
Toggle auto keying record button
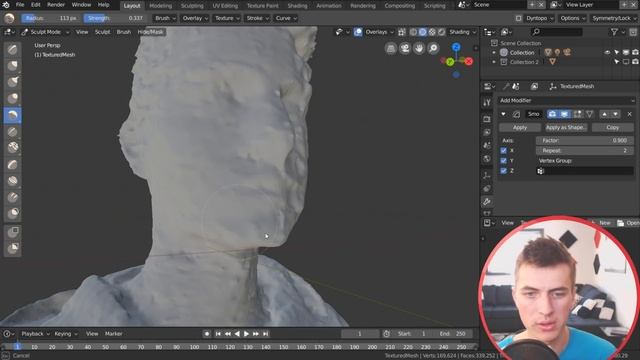(x=207, y=334)
